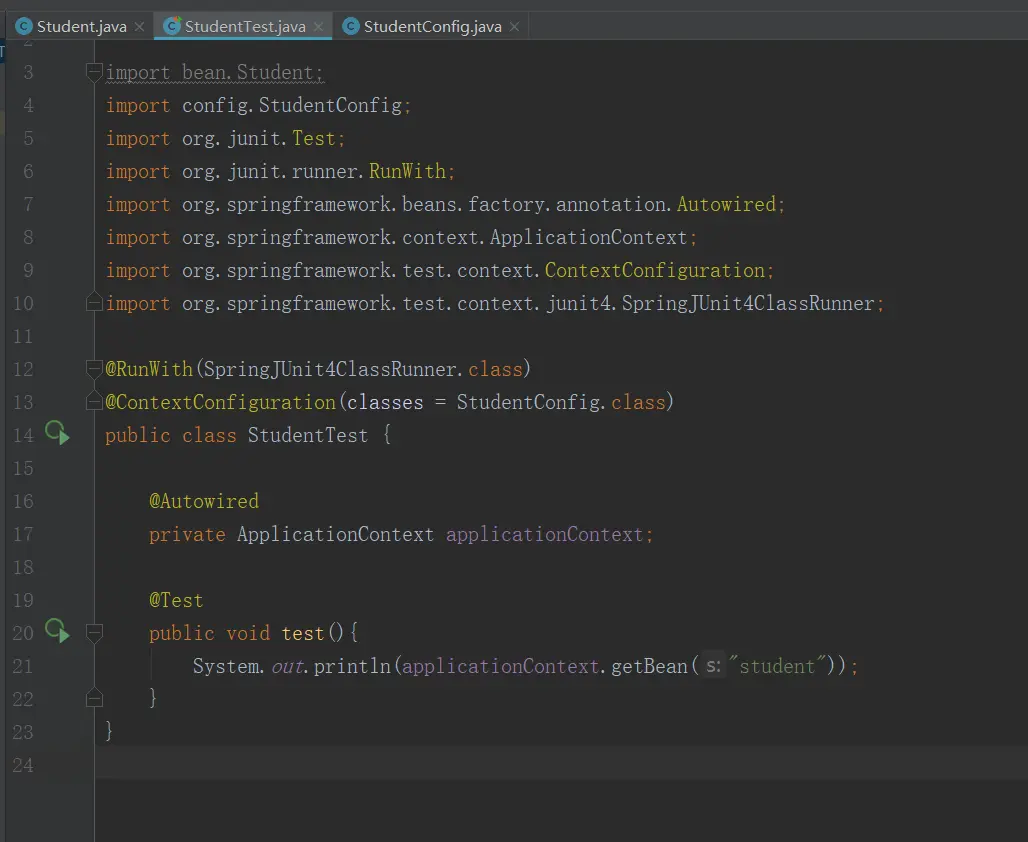The height and width of the screenshot is (842, 1028).
Task: Click the @Test annotation on line 19
Action: [176, 600]
